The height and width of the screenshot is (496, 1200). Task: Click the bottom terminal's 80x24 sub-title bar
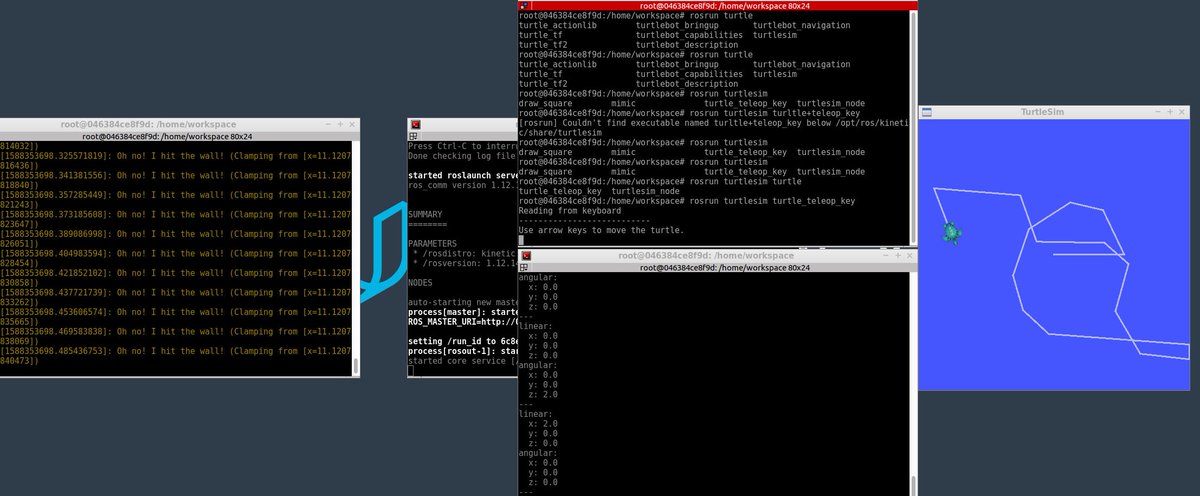718,268
